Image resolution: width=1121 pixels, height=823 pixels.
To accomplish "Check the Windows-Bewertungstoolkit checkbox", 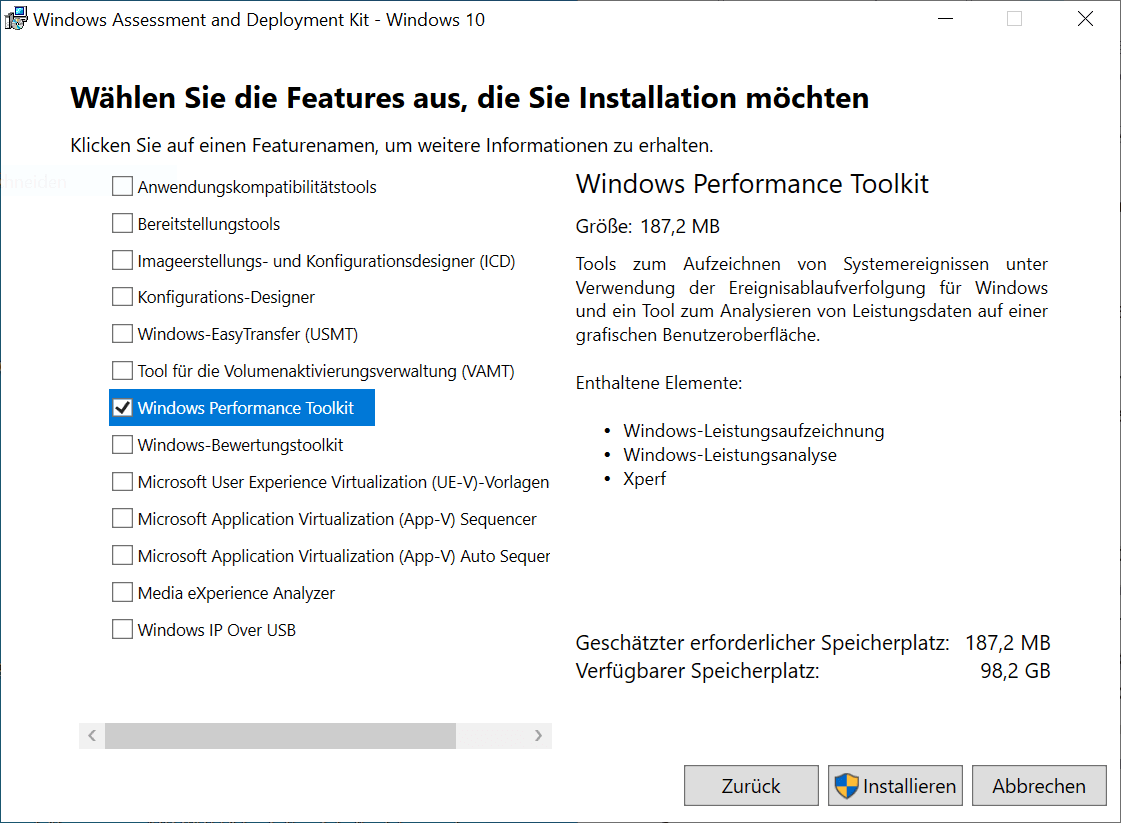I will (x=122, y=445).
